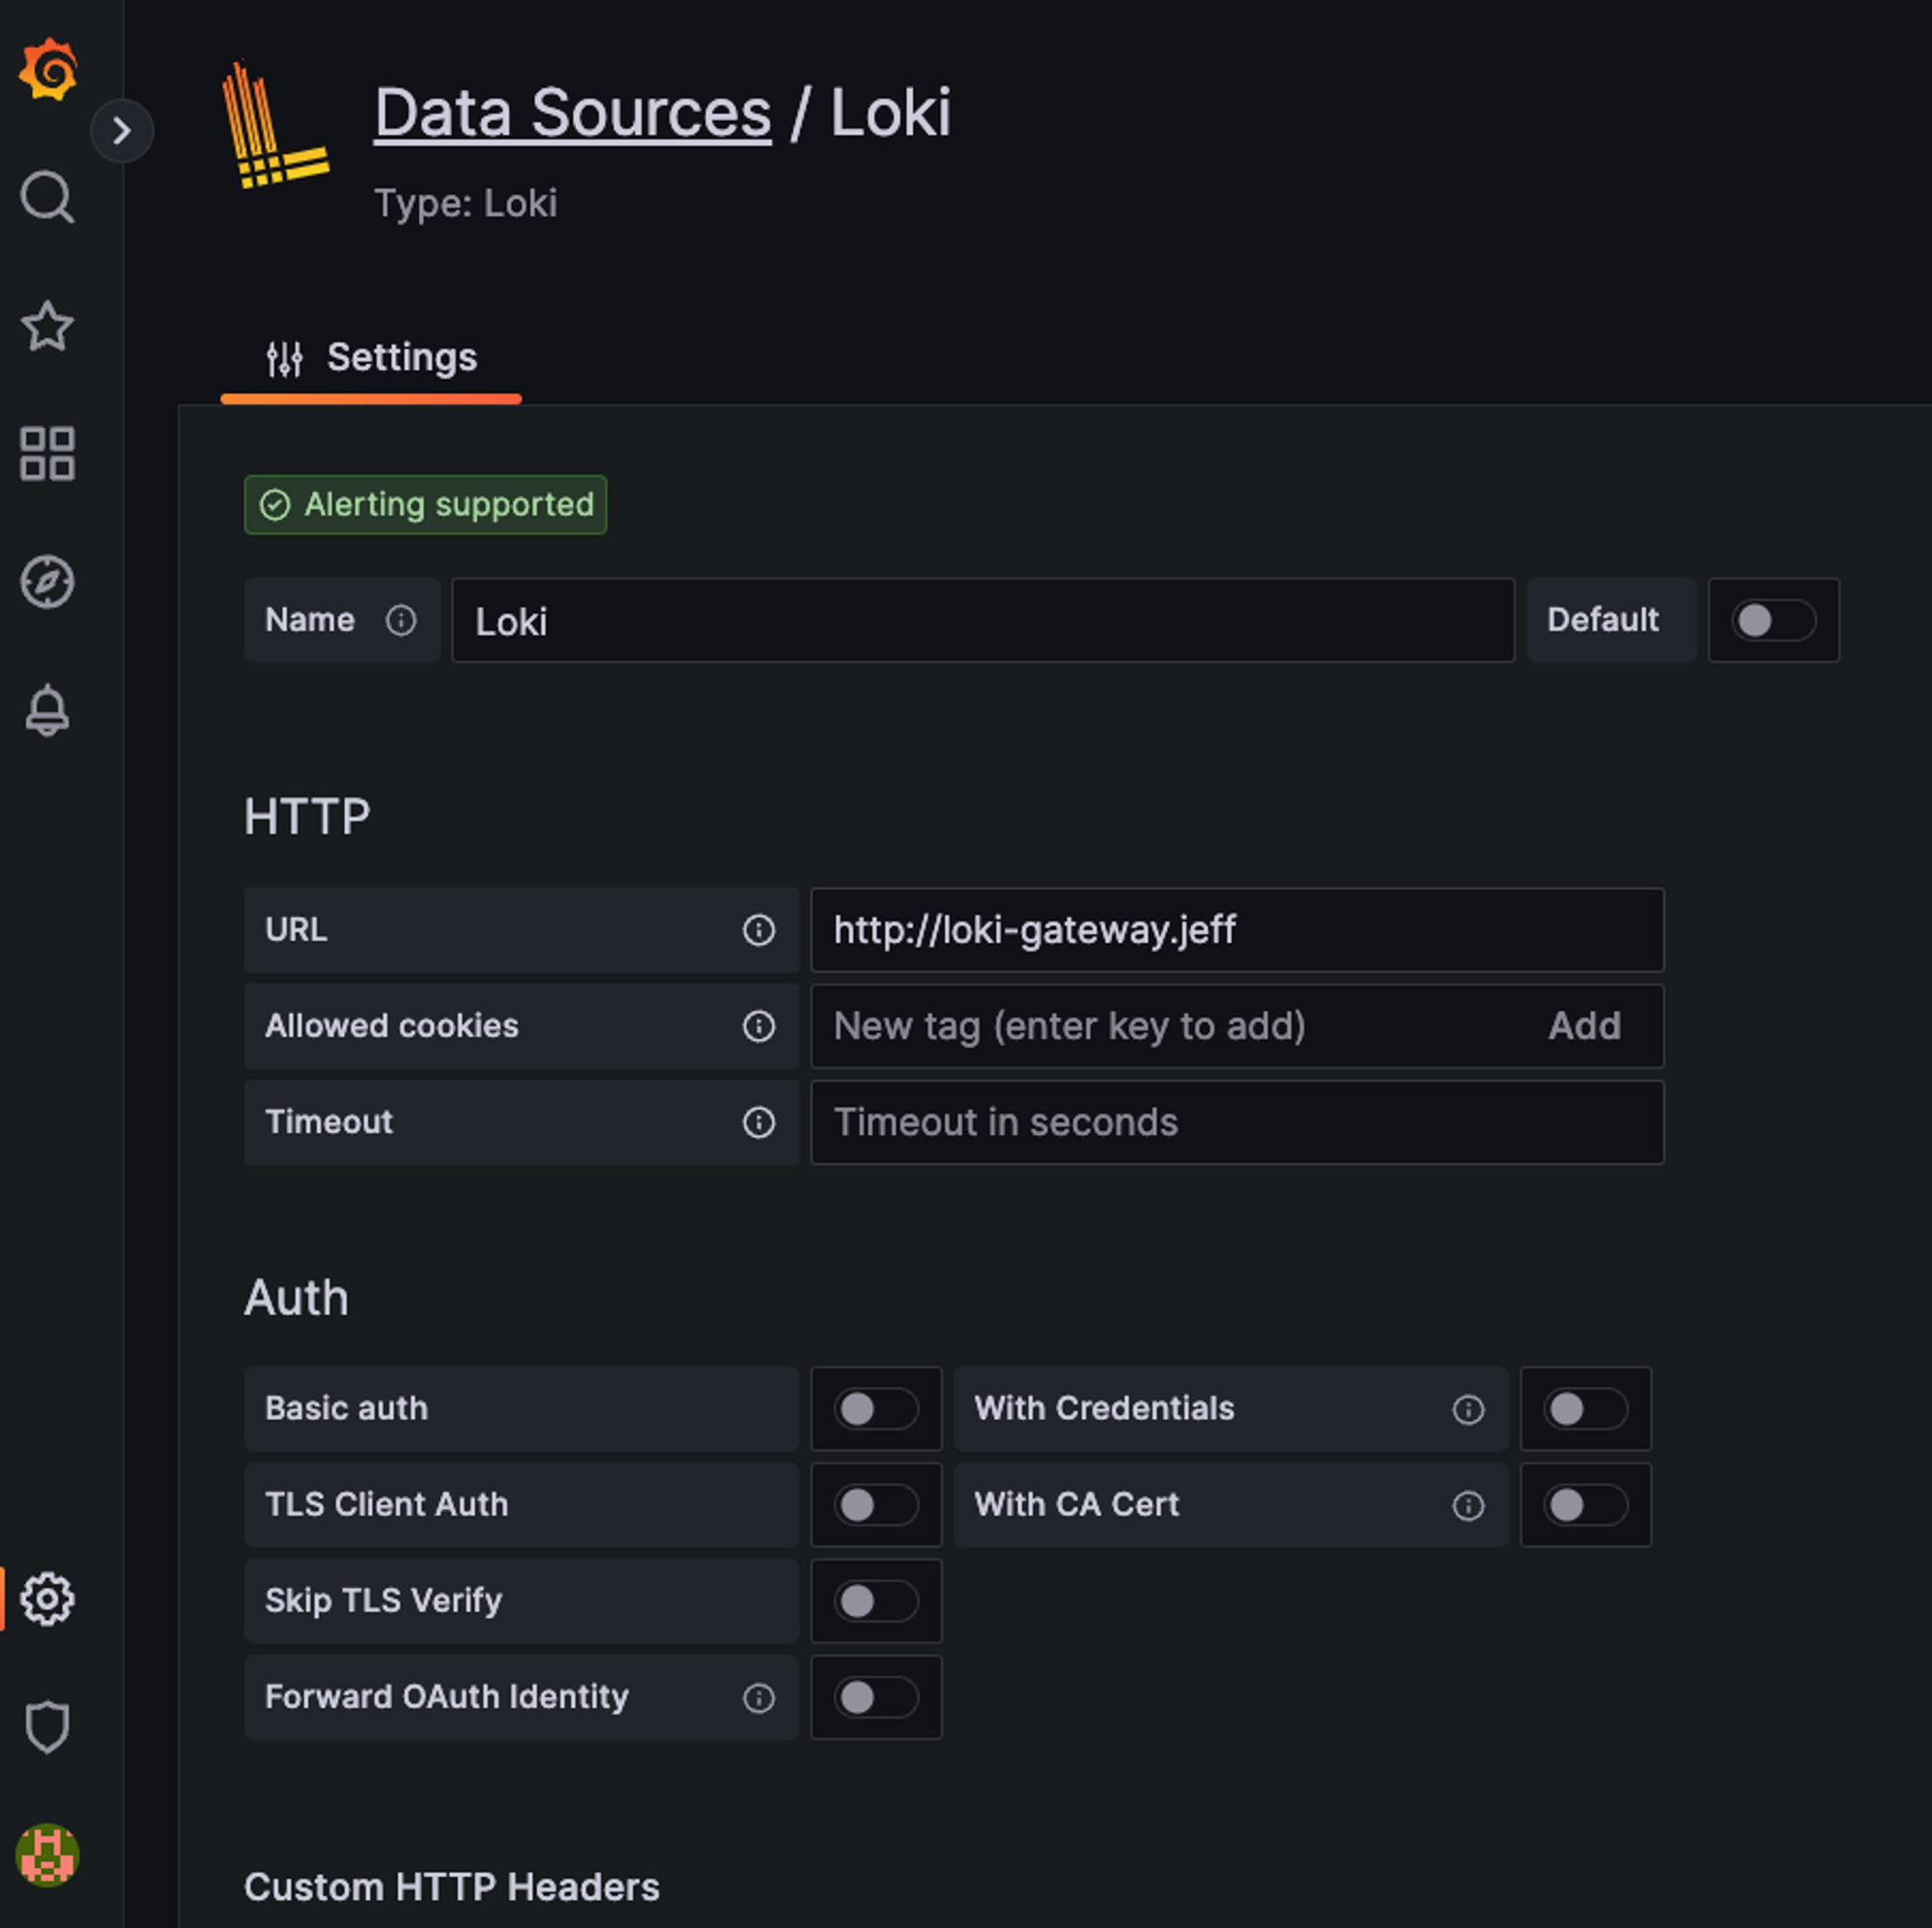
Task: Open the Explore compass icon
Action: [47, 582]
